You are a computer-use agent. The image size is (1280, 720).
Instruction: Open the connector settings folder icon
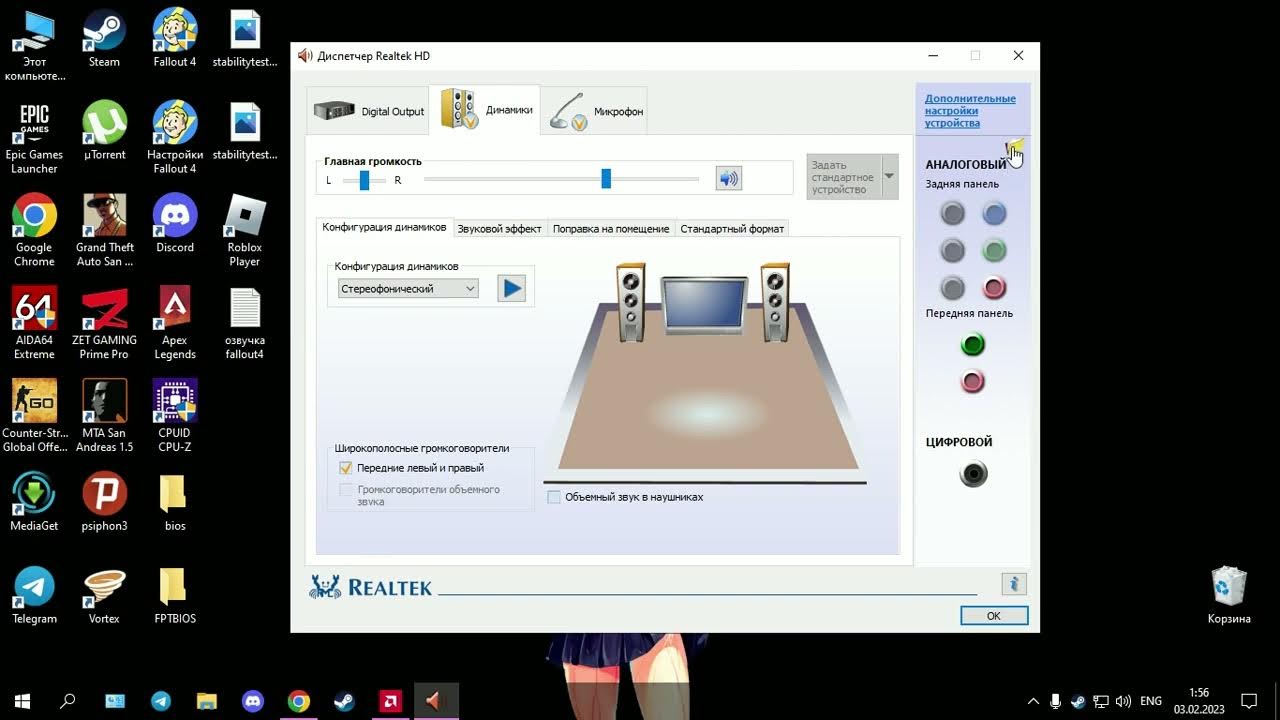(x=1015, y=148)
